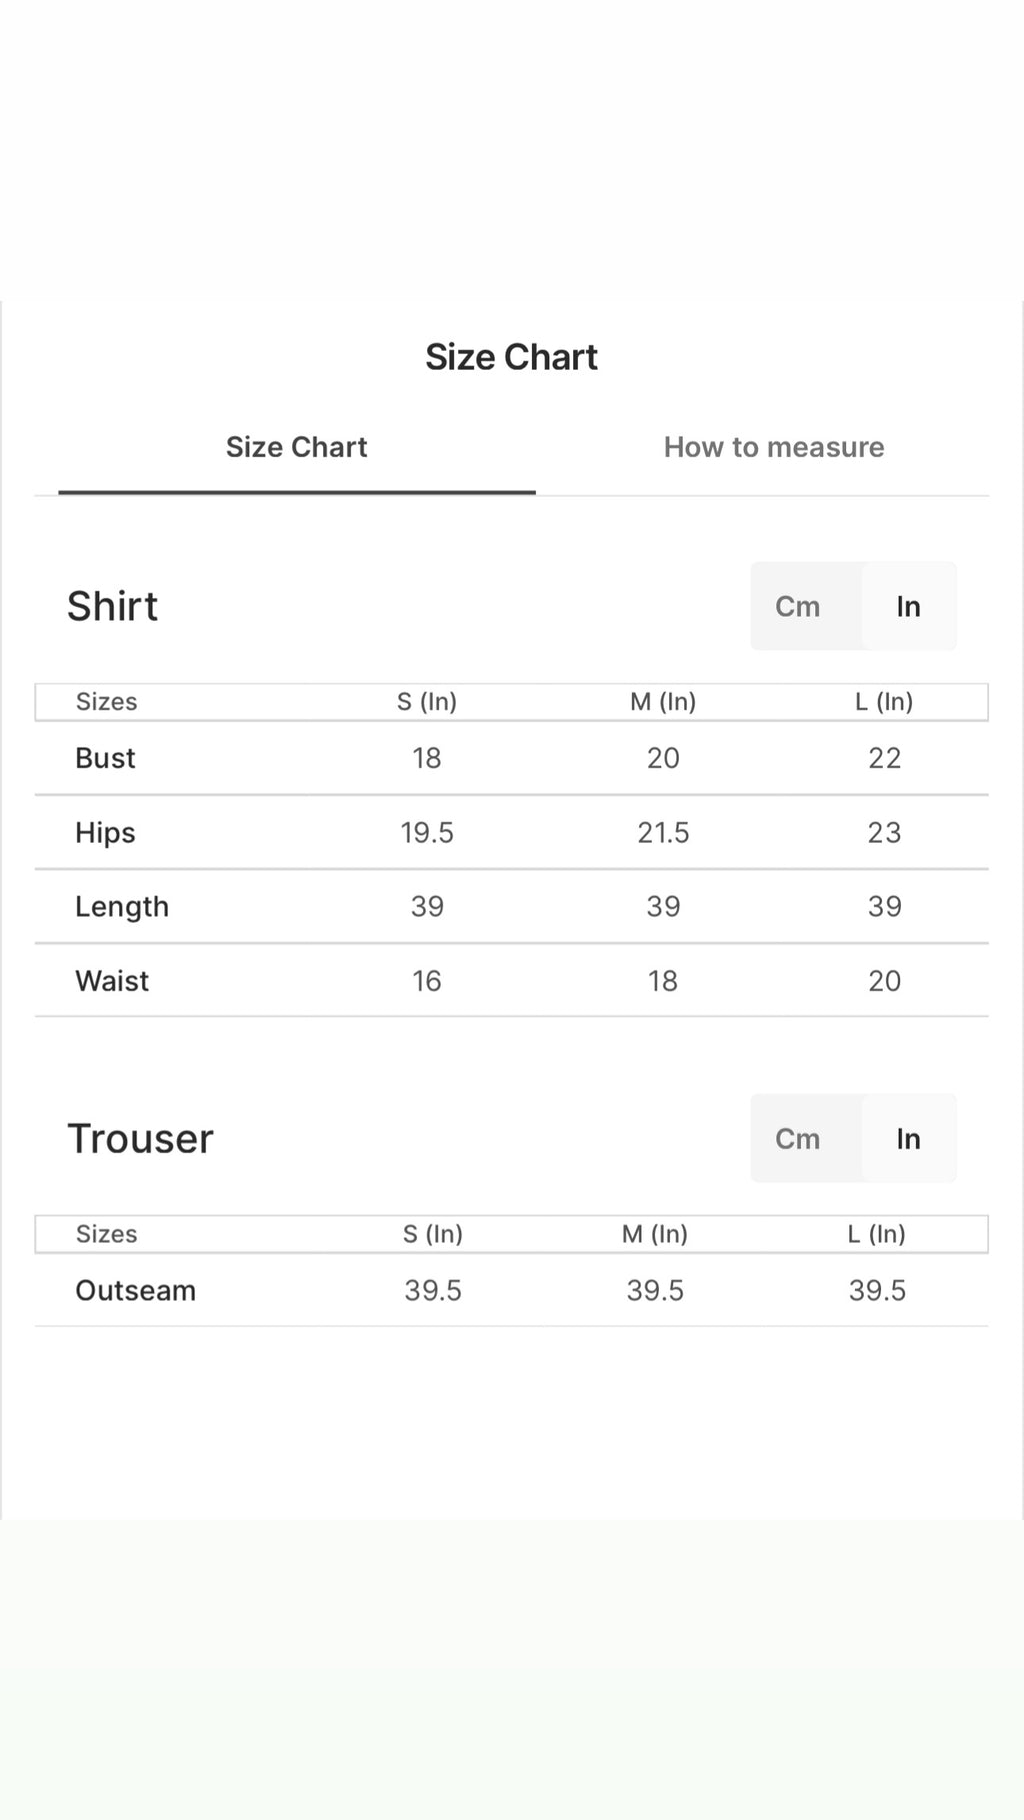This screenshot has height=1820, width=1024.
Task: Click the Shirt S (In) column header
Action: coord(427,701)
